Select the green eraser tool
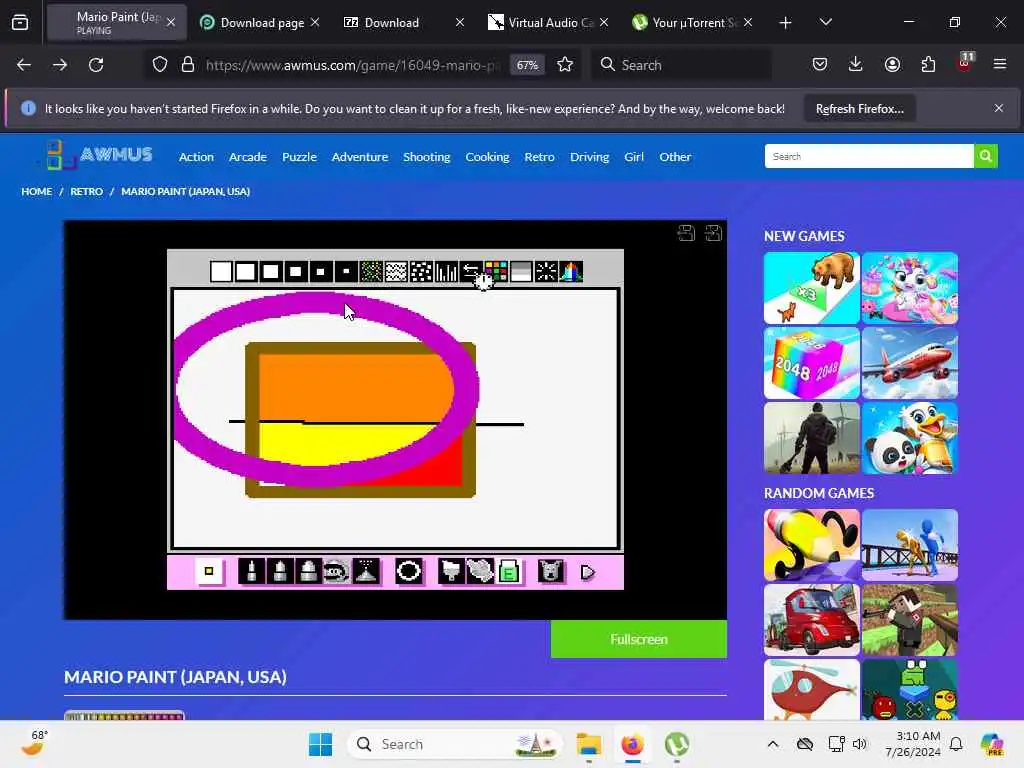1024x768 pixels. tap(509, 571)
